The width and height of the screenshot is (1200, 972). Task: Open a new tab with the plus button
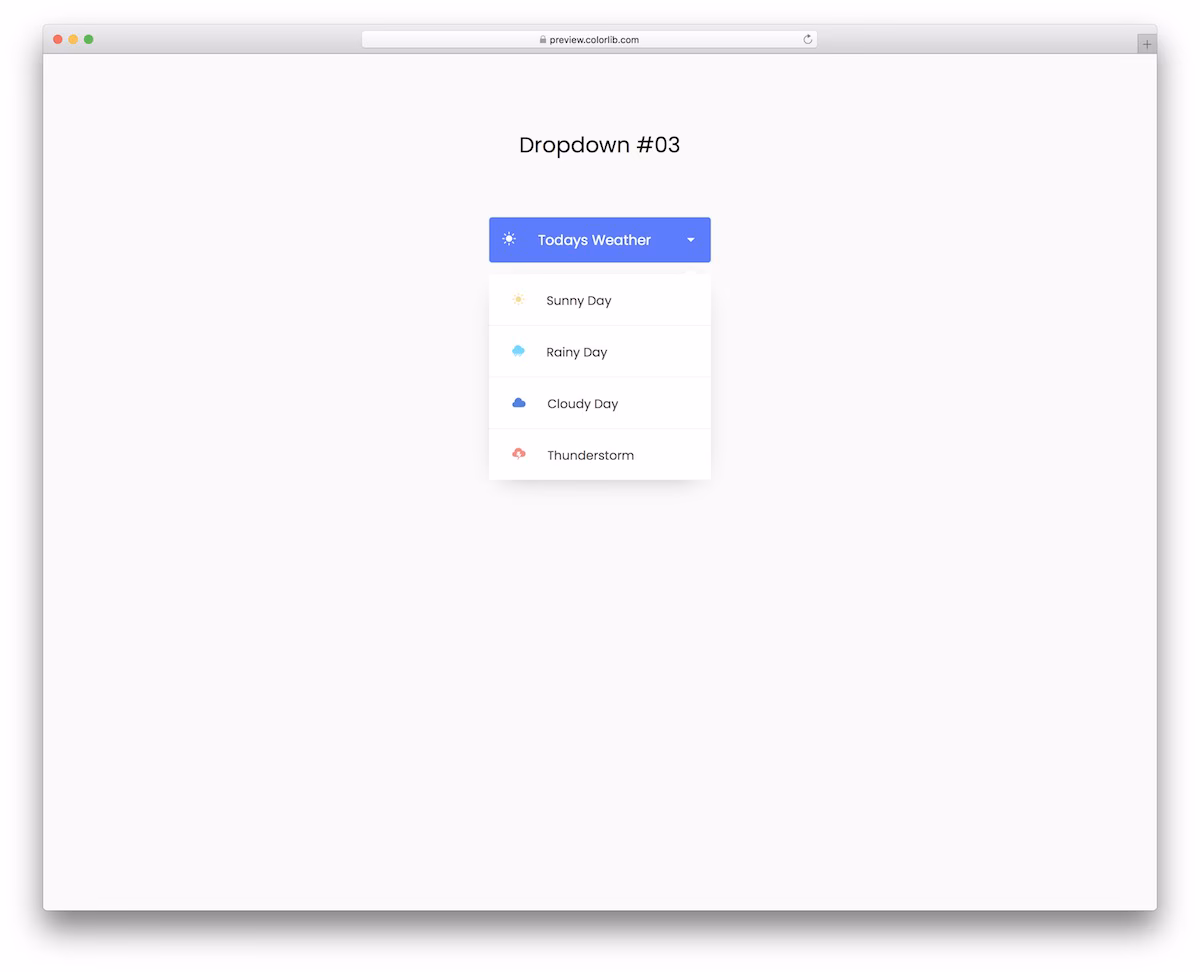[1147, 44]
